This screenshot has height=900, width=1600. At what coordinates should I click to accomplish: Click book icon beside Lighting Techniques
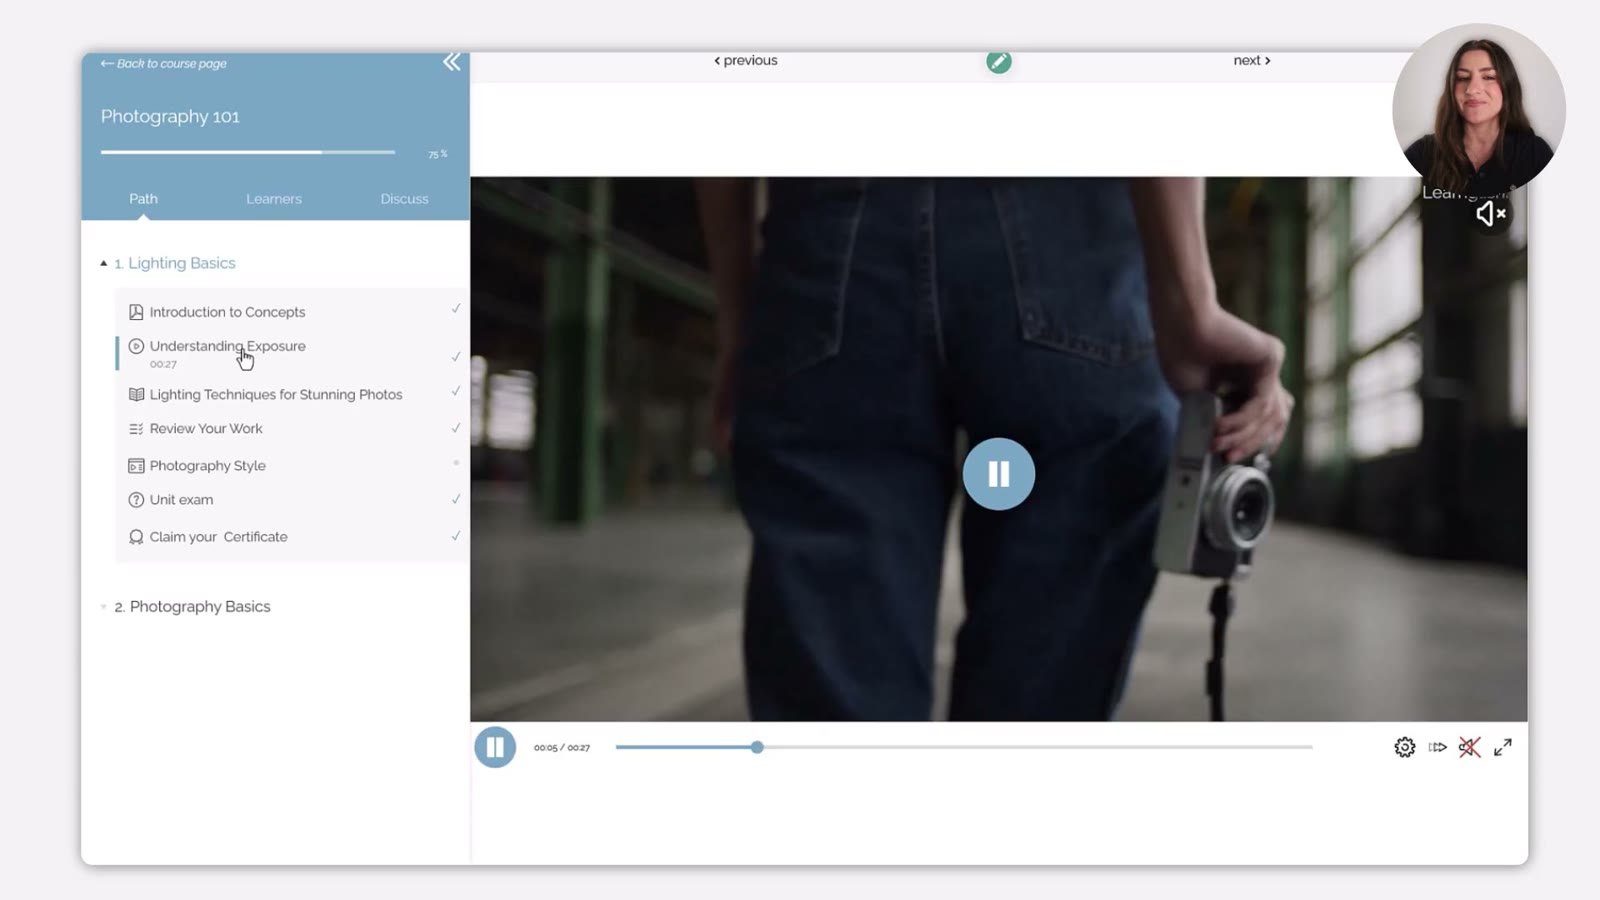point(136,394)
